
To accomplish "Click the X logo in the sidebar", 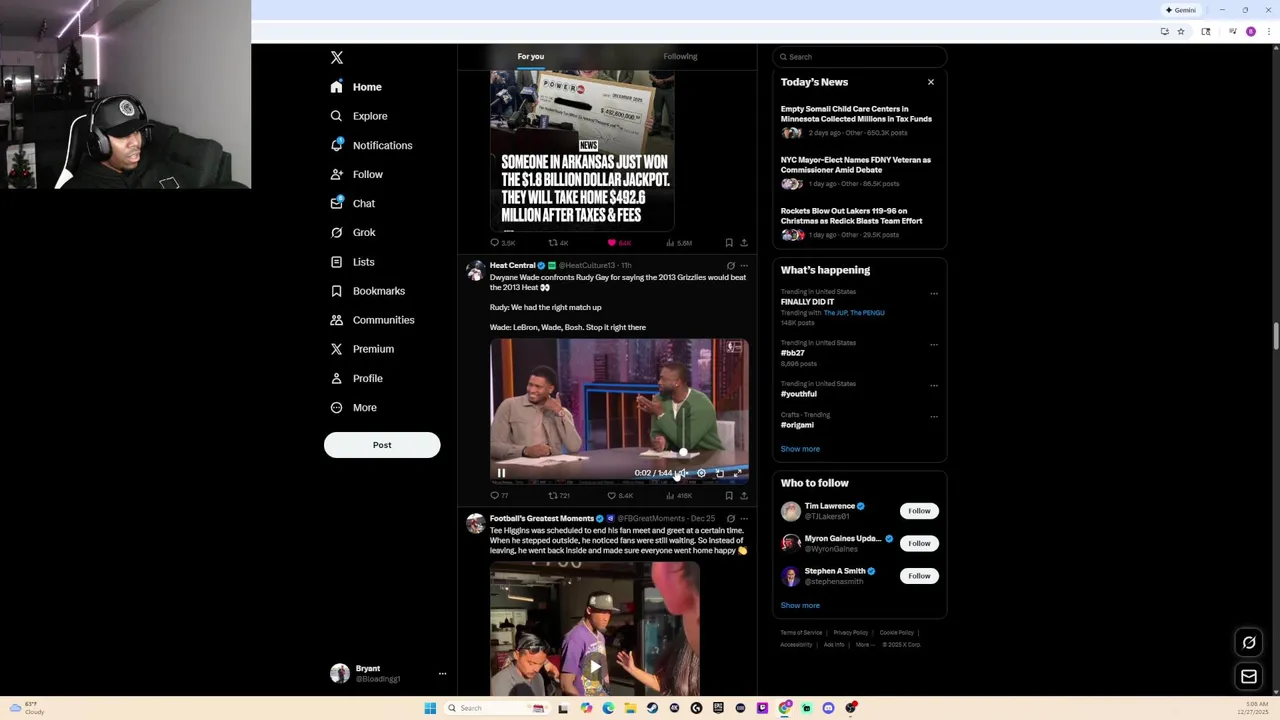I will click(x=337, y=58).
